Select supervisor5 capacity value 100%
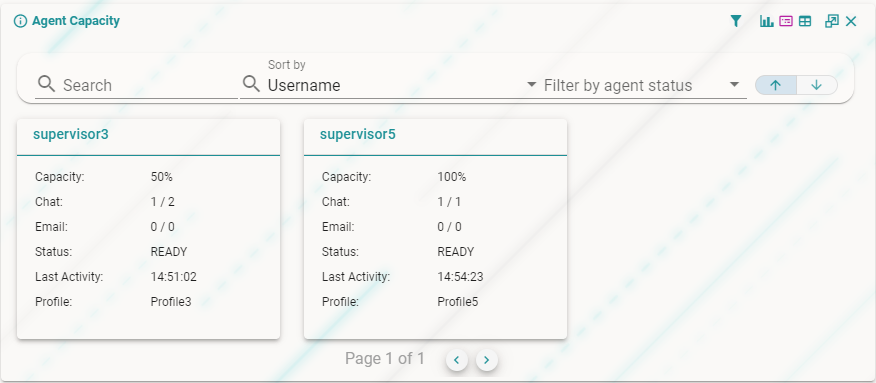Viewport: 876px width, 383px height. pos(451,177)
